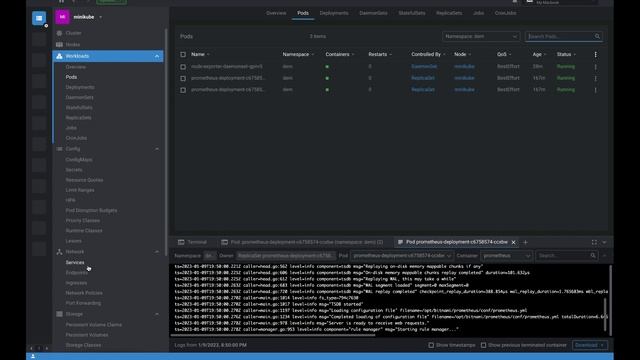The image size is (640, 360).
Task: Close the Pod logs dock tab
Action: (513, 242)
